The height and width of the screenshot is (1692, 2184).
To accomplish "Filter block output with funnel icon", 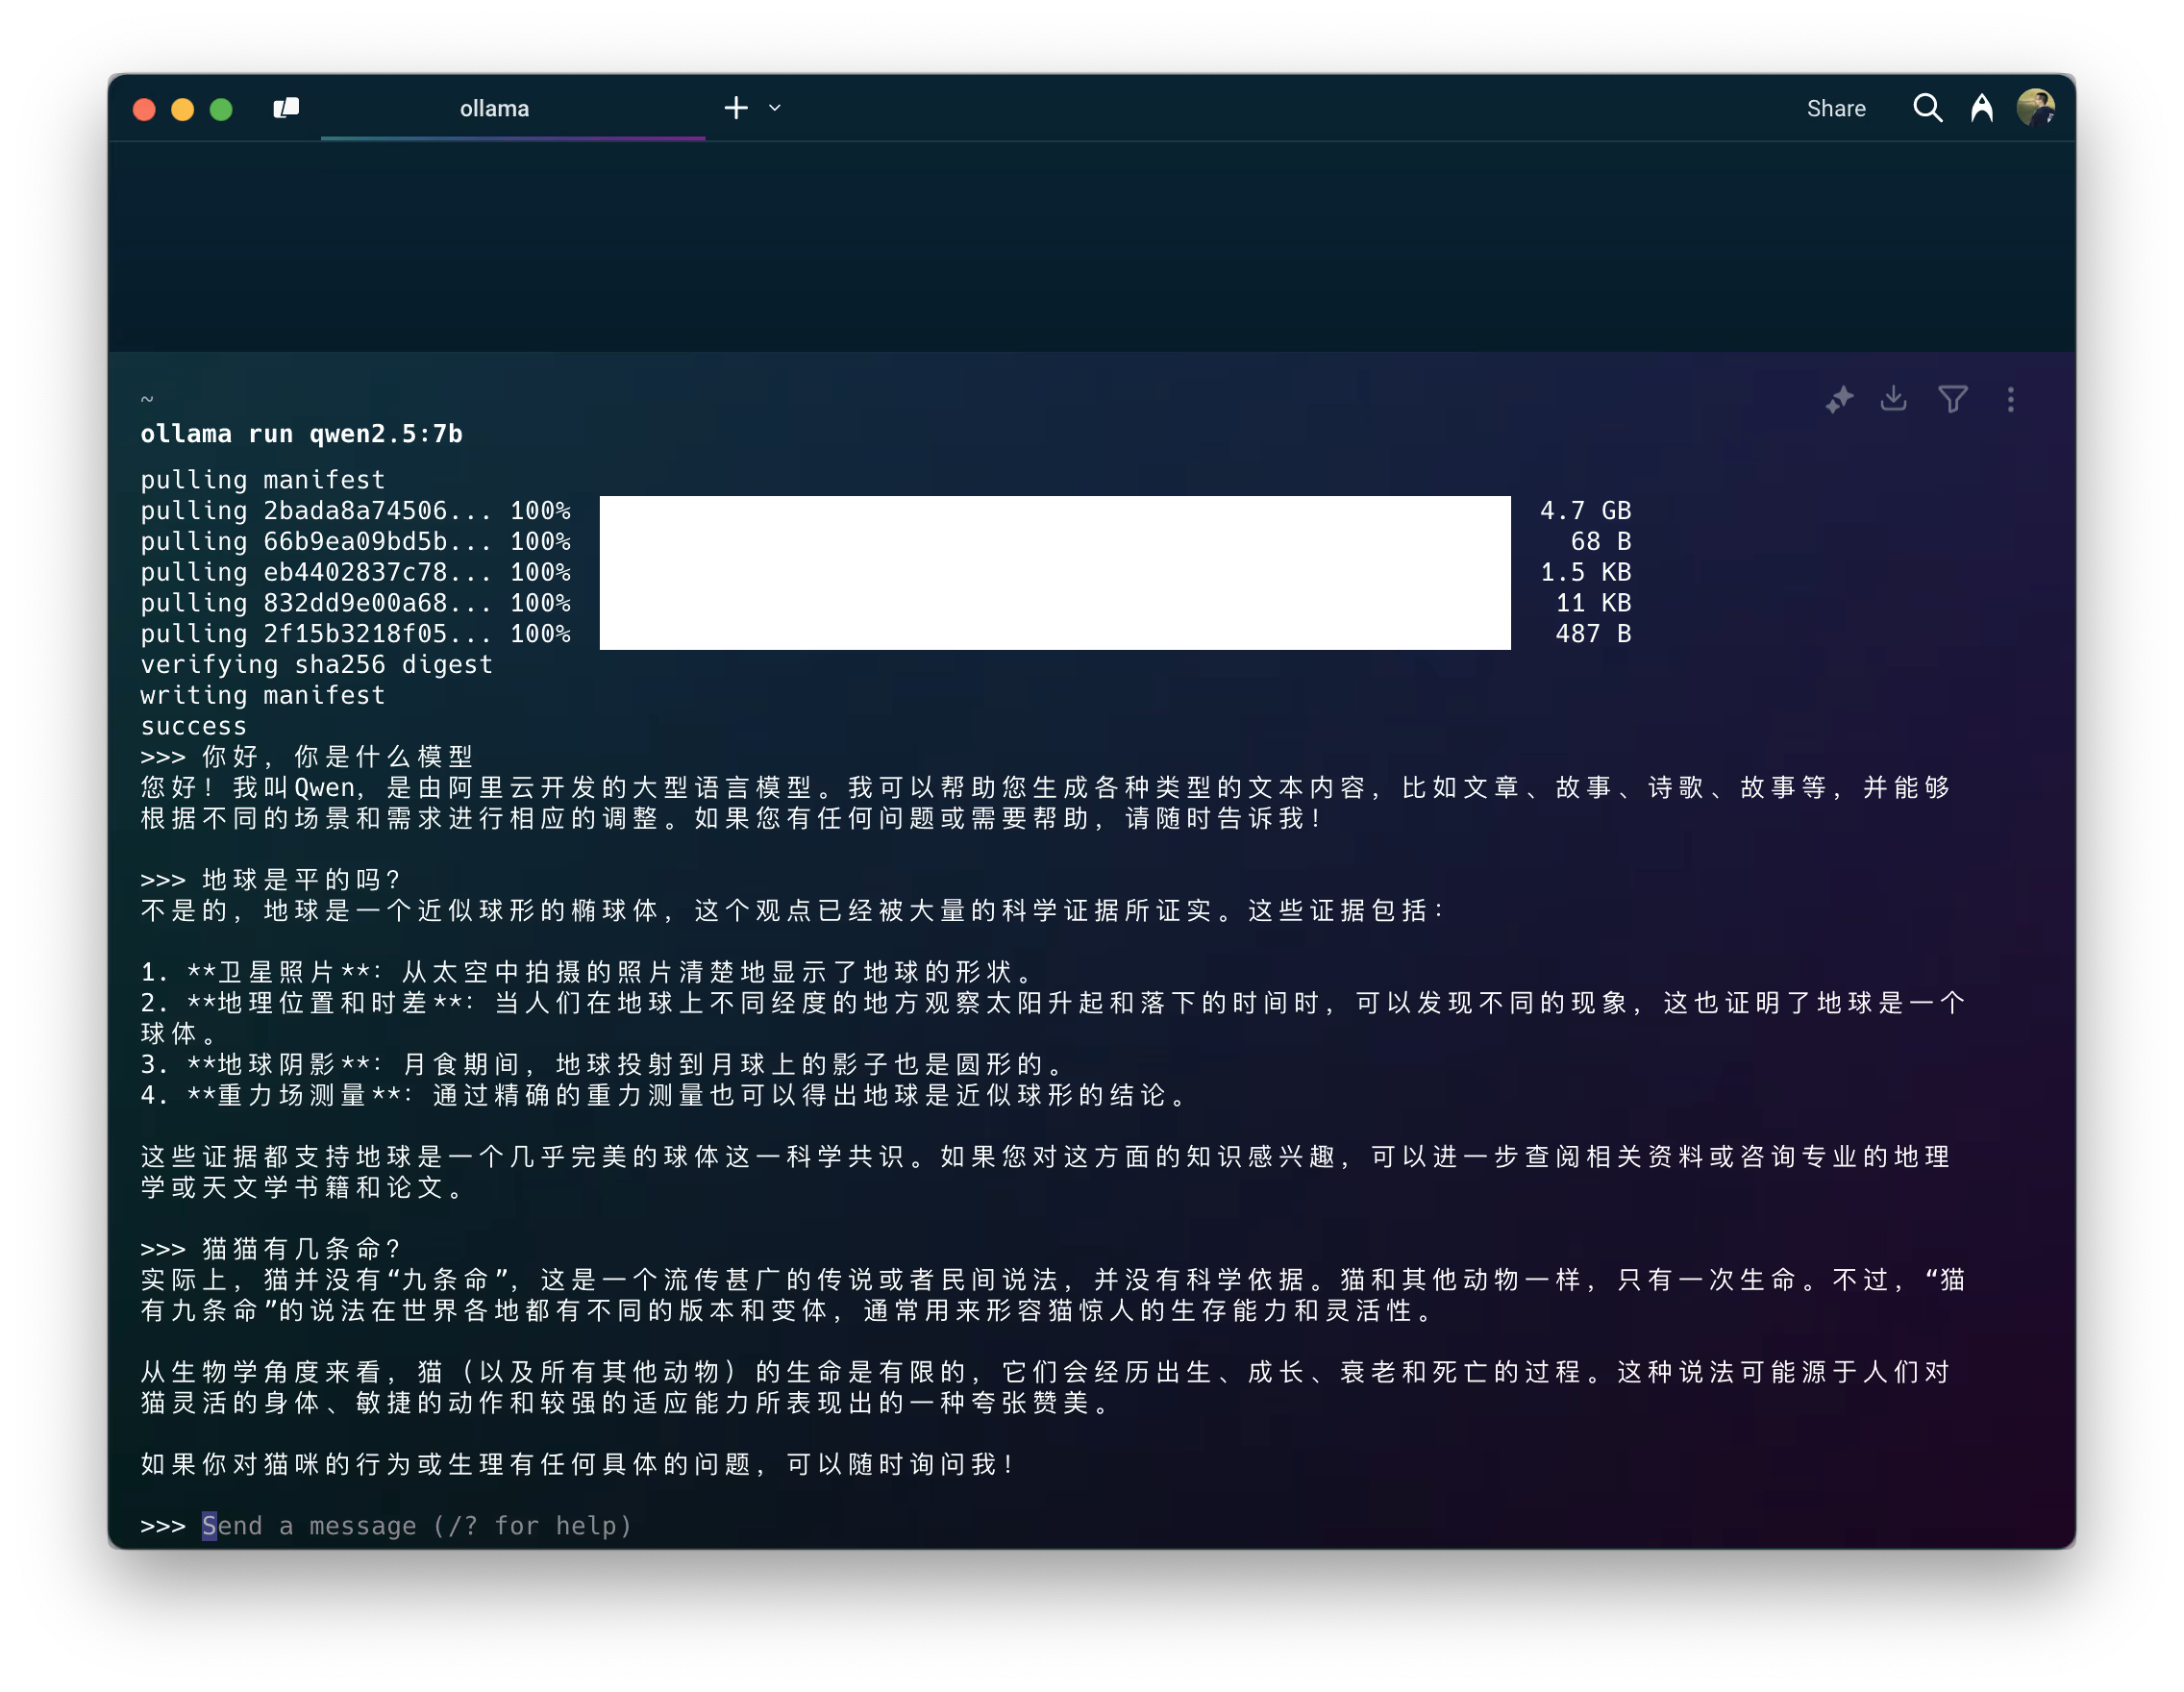I will (1953, 400).
